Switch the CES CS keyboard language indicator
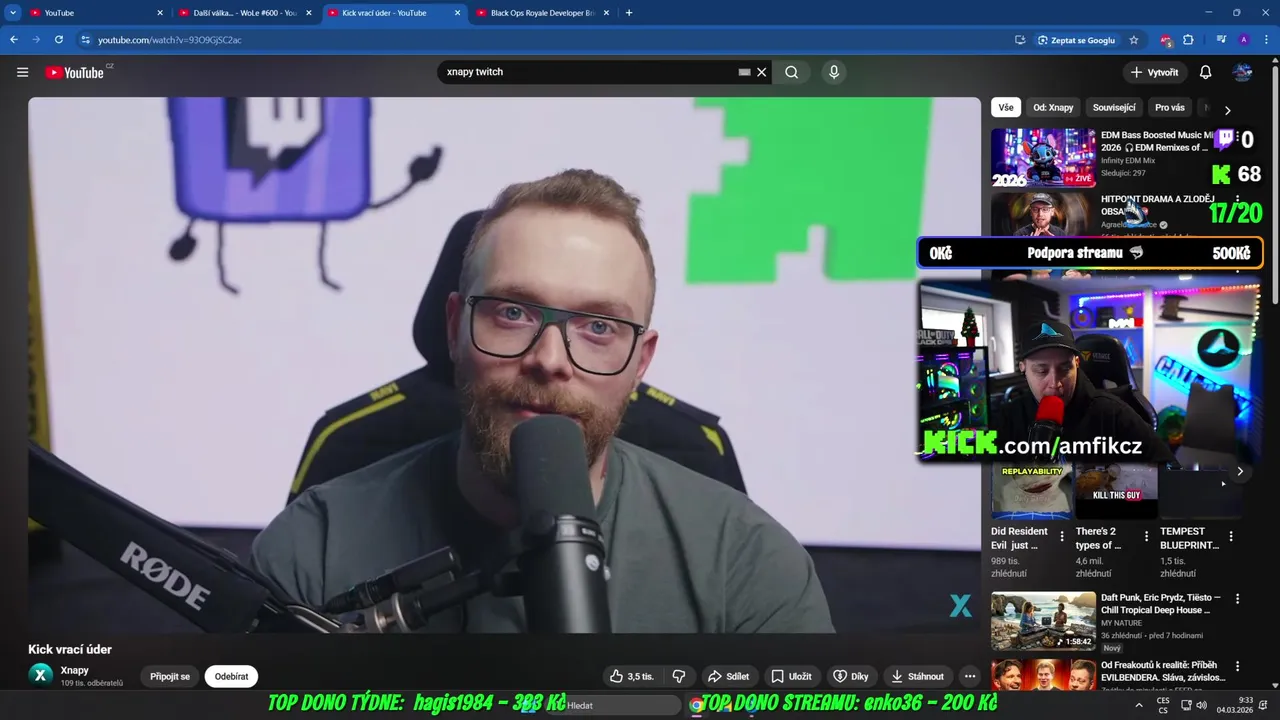Screen dimensions: 1280x720 1163,705
